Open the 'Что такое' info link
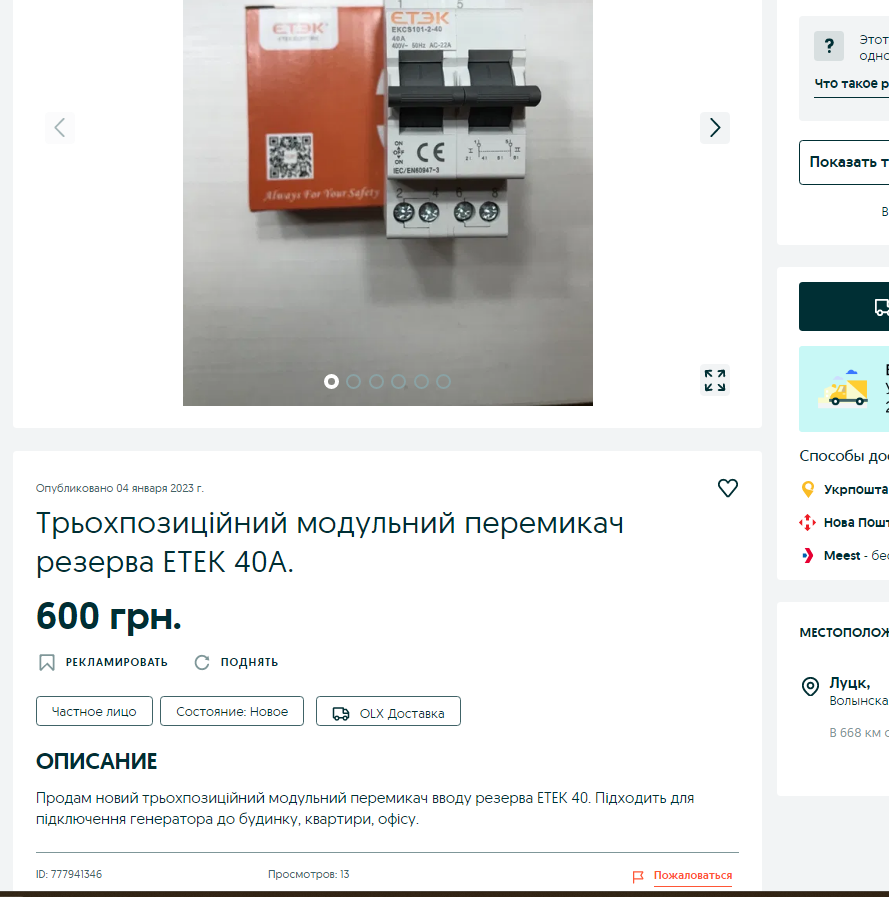This screenshot has height=897, width=889. click(x=851, y=84)
